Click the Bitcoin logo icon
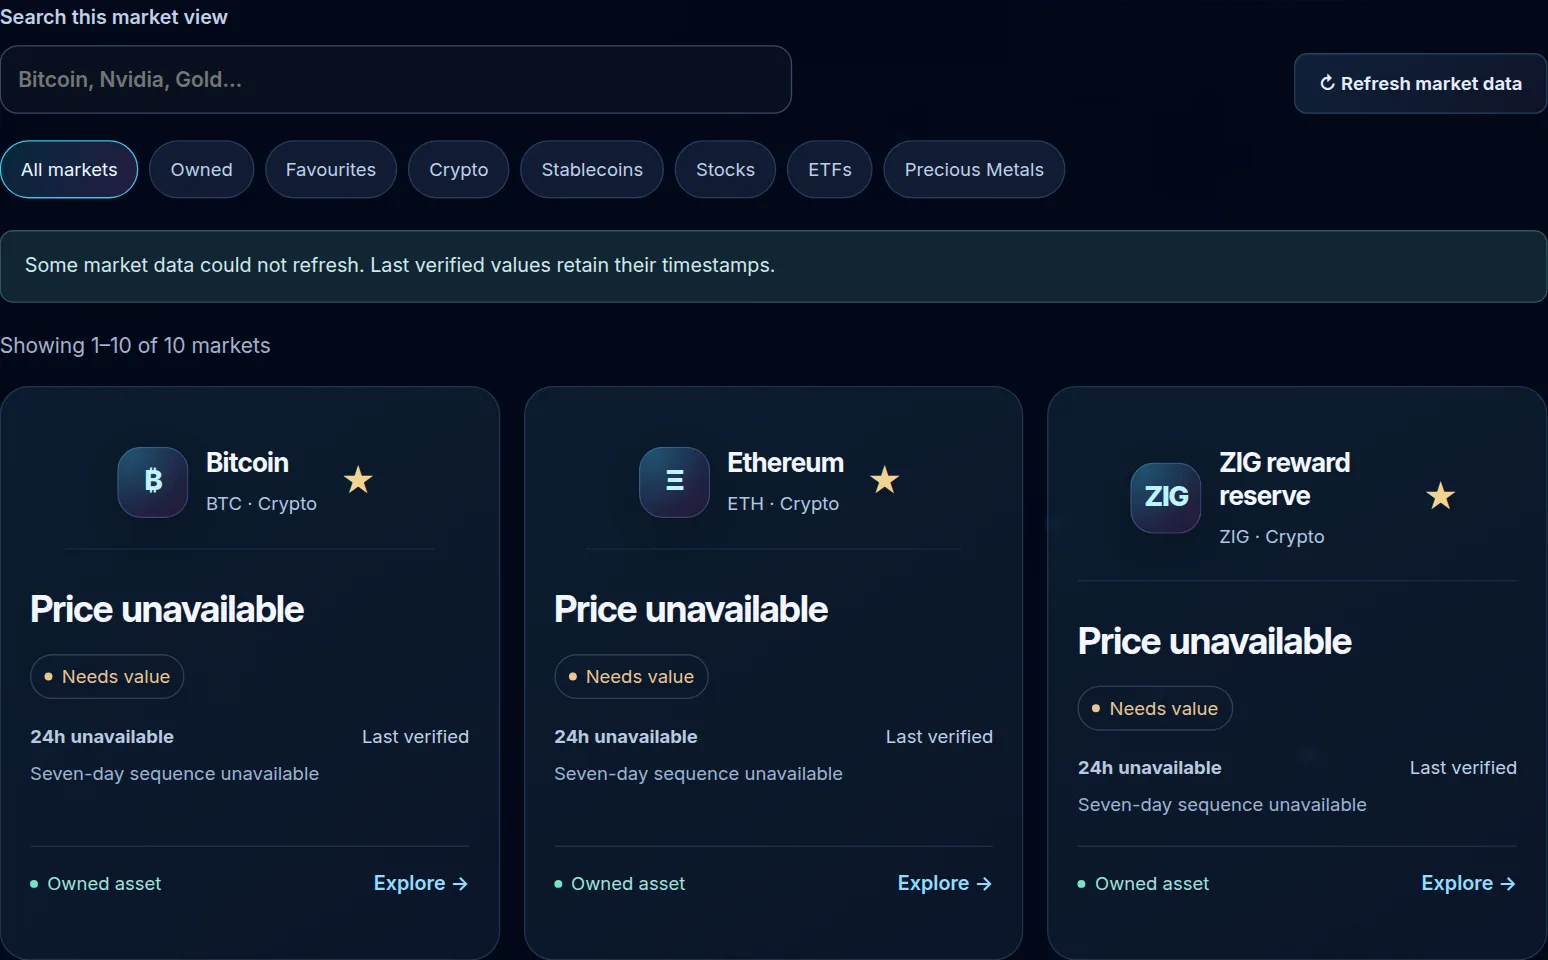 153,482
